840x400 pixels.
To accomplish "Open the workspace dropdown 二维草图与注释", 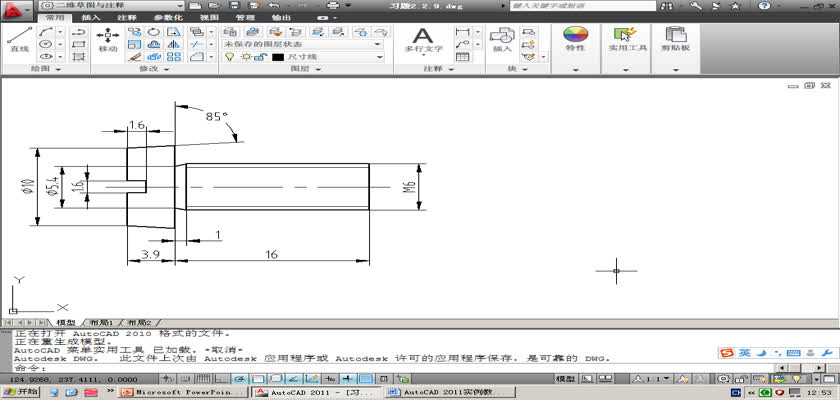I will coord(112,5).
